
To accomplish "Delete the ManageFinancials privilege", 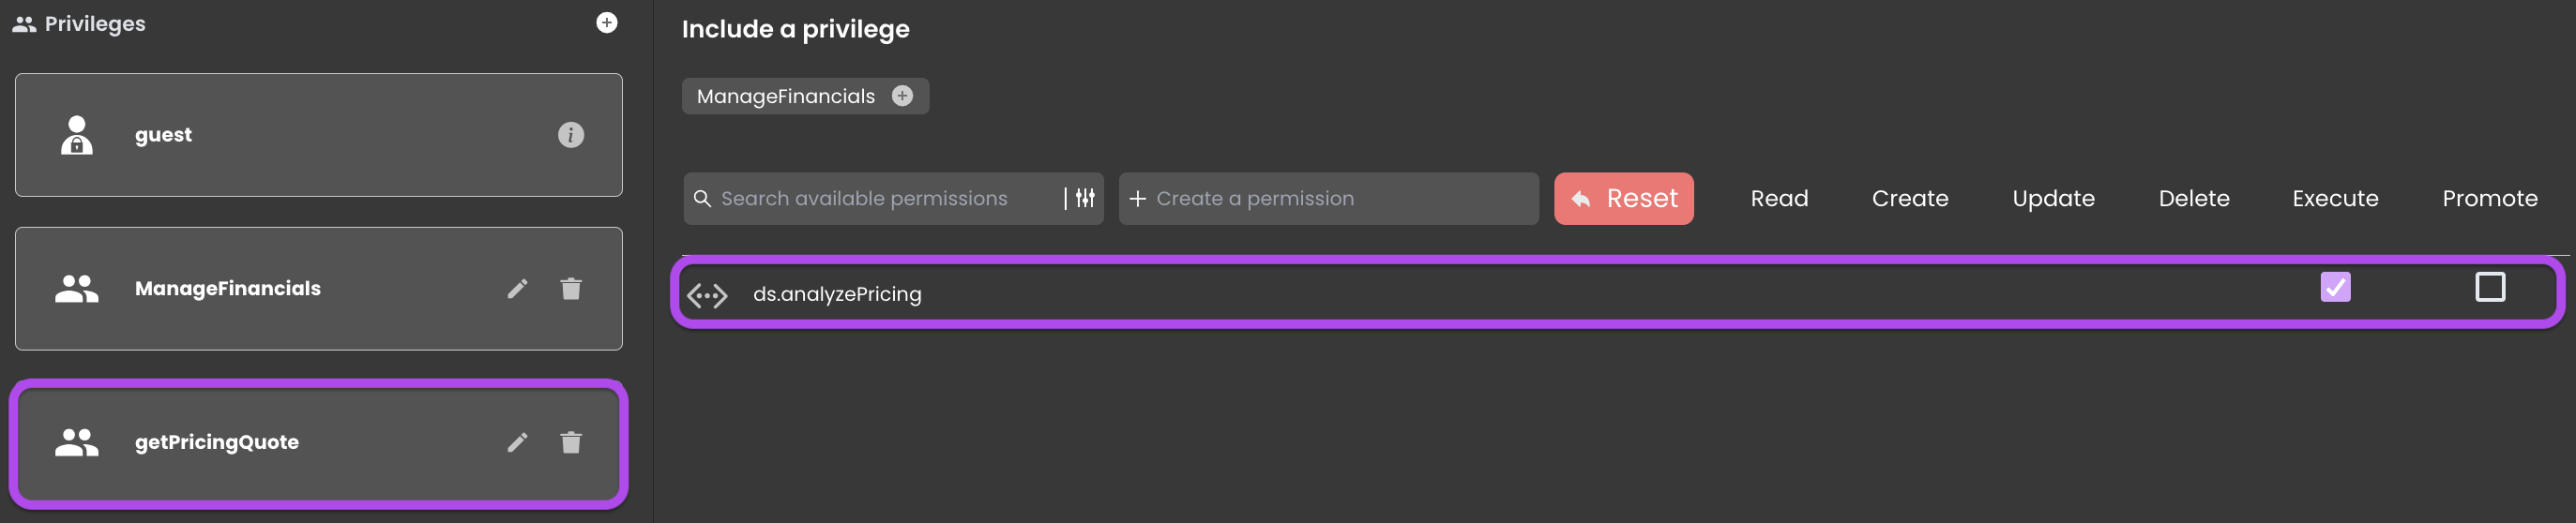I will (x=571, y=289).
